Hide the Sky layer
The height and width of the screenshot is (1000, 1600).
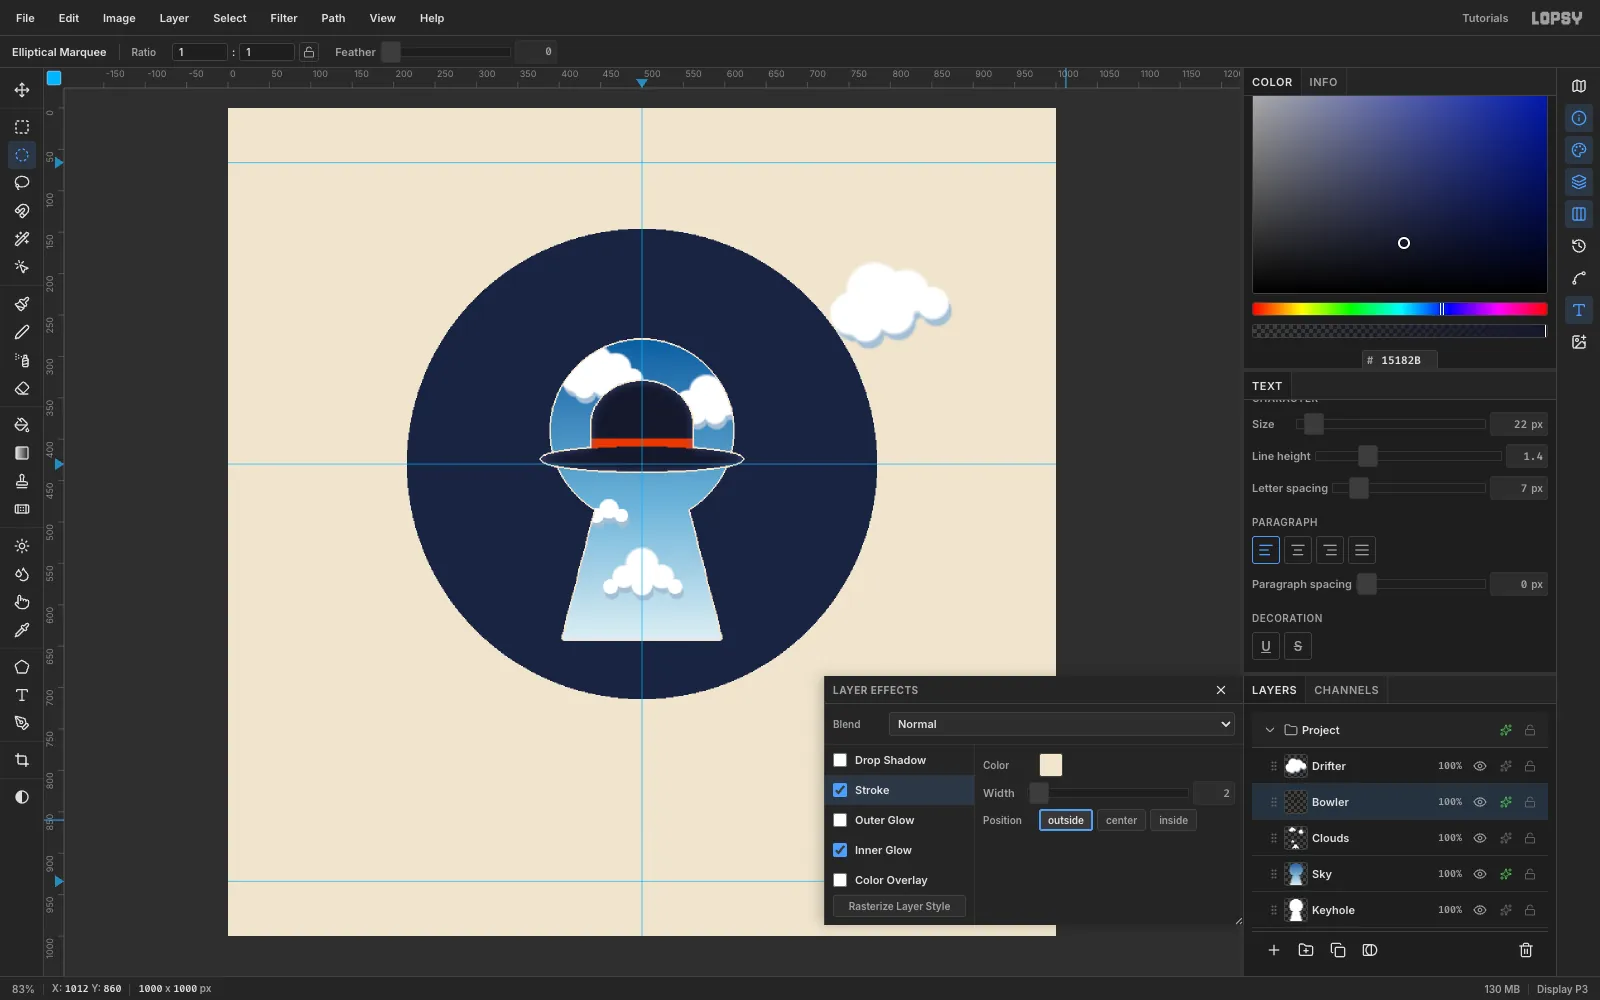(1480, 874)
